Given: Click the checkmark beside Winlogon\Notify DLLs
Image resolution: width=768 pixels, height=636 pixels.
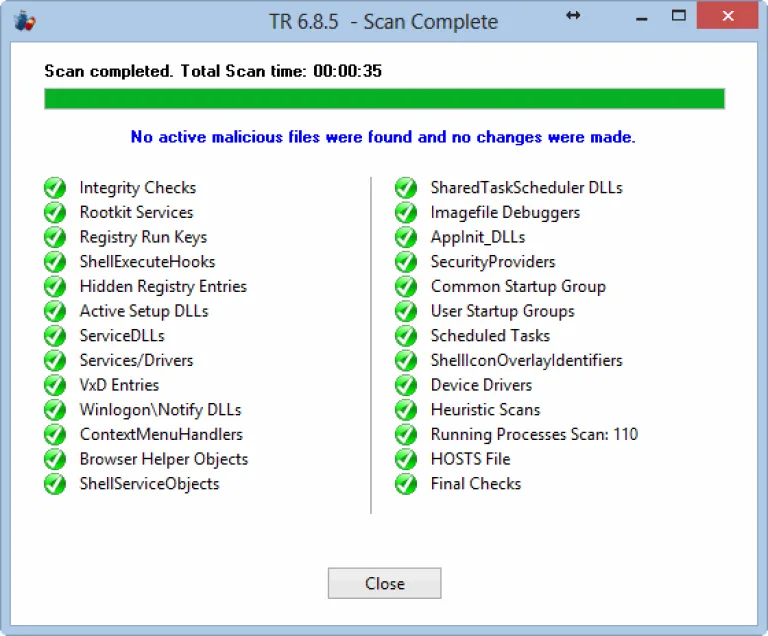Looking at the screenshot, I should click(55, 410).
